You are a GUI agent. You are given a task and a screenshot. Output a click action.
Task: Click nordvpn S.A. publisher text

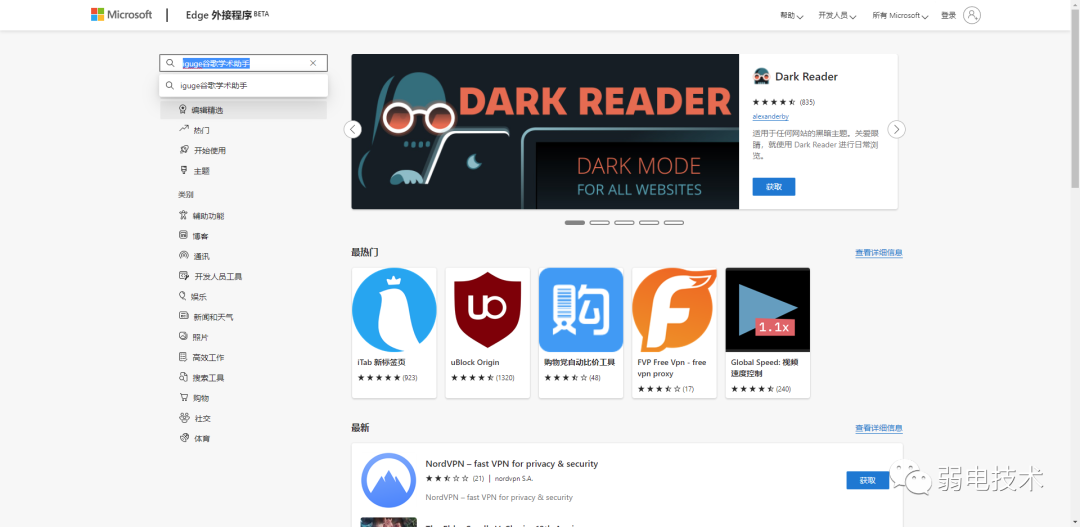click(514, 478)
